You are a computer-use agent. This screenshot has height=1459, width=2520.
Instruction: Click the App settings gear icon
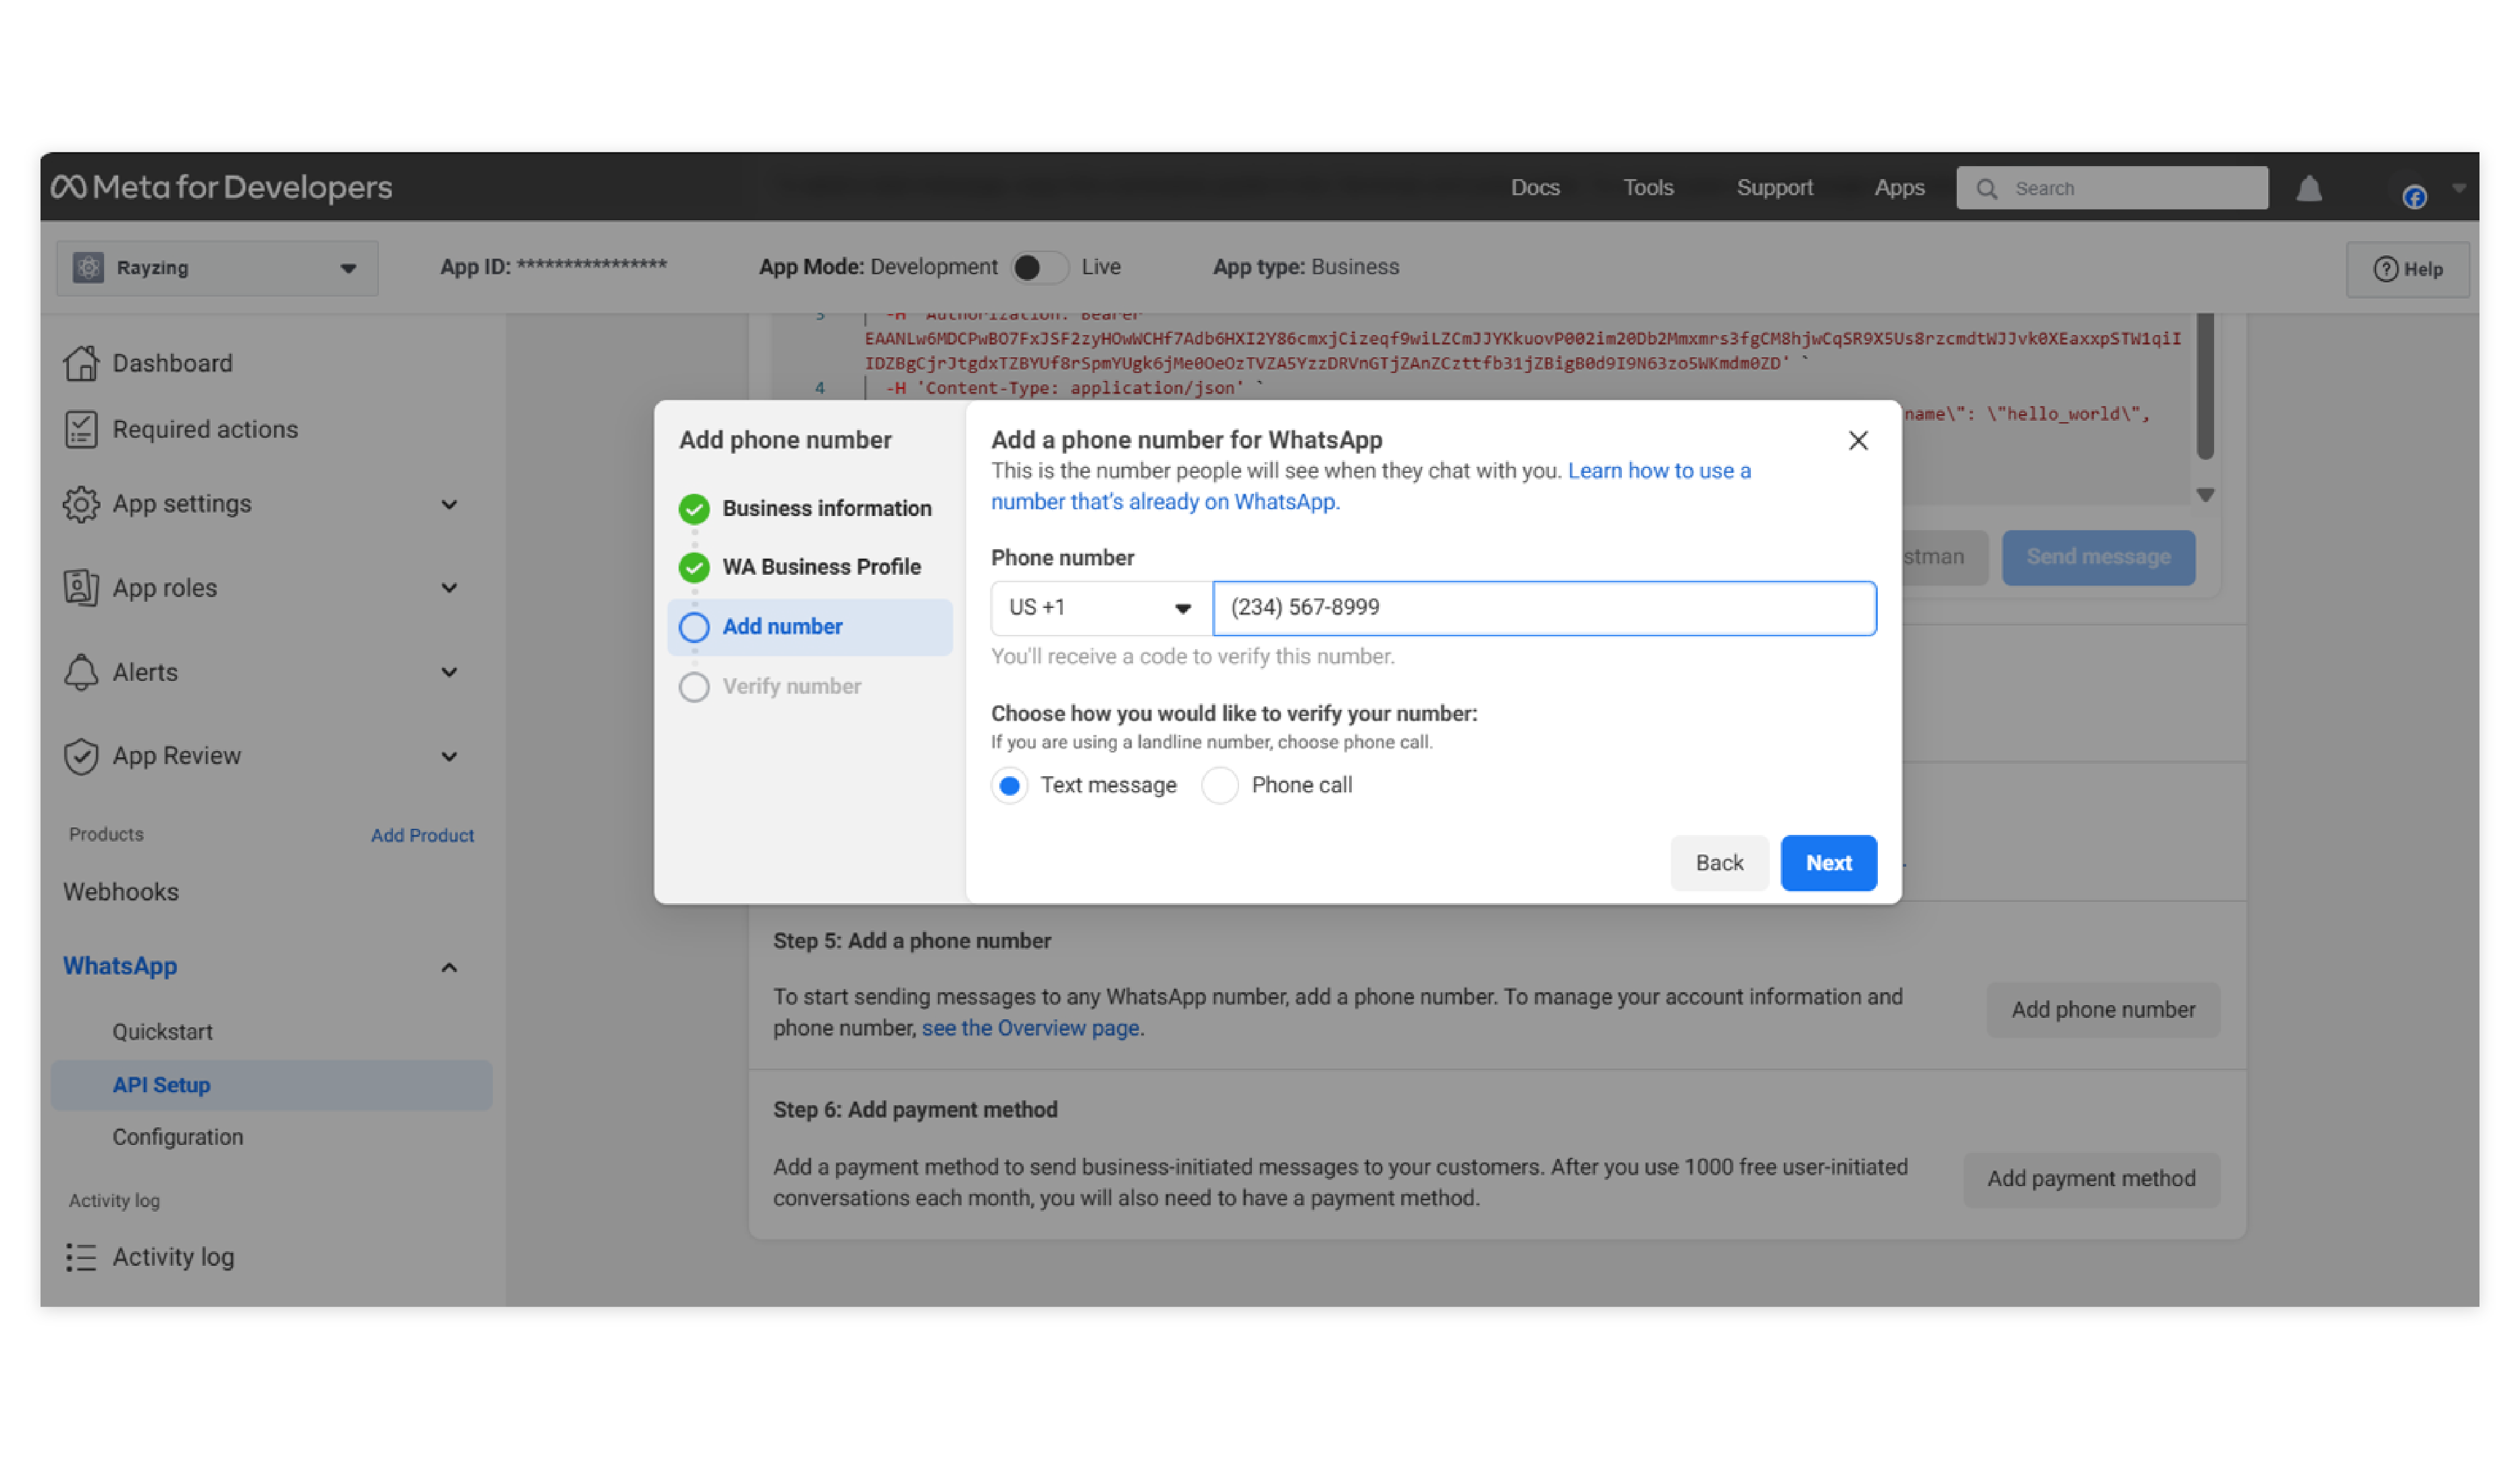click(81, 504)
